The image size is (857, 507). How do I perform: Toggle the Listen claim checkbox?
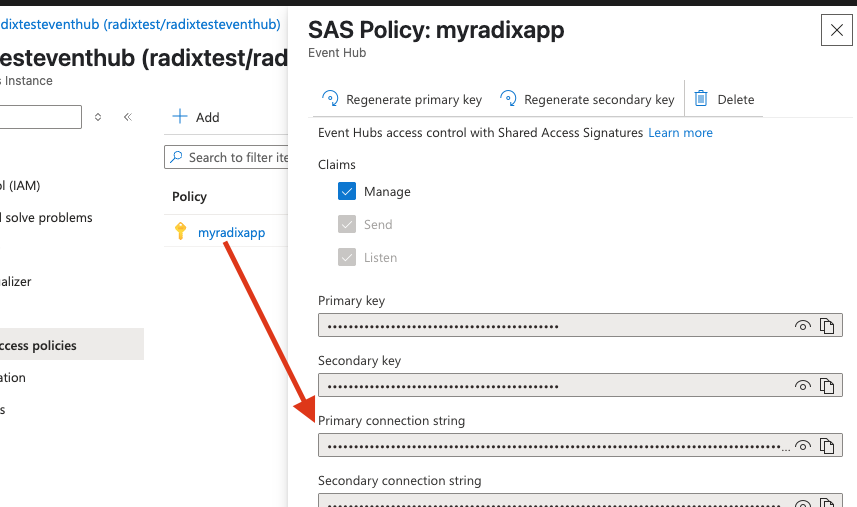(347, 257)
